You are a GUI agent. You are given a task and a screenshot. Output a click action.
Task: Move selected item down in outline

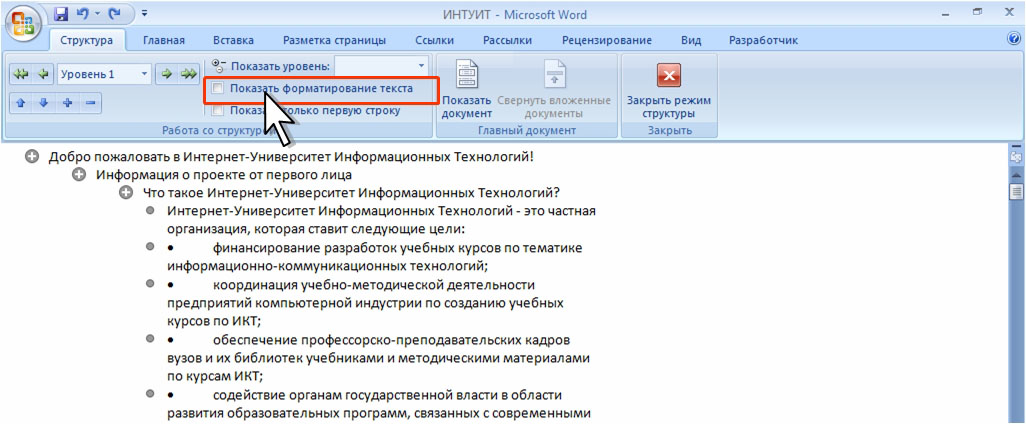pyautogui.click(x=44, y=103)
